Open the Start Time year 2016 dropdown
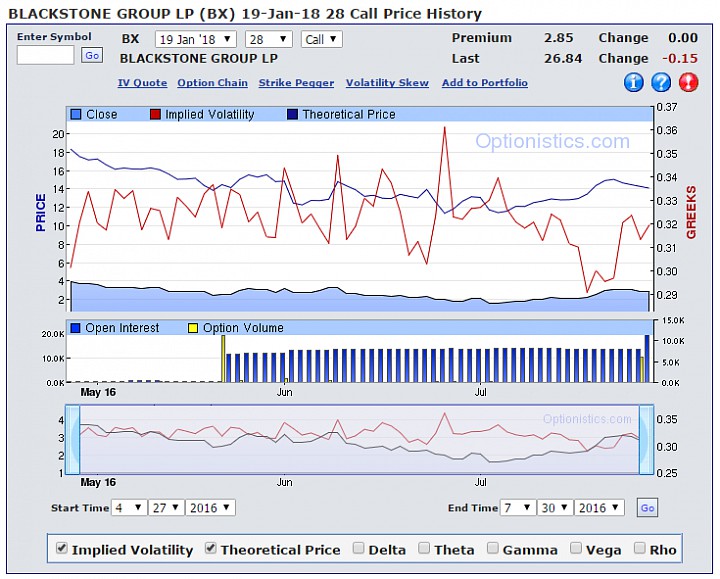The image size is (720, 579). (x=210, y=508)
